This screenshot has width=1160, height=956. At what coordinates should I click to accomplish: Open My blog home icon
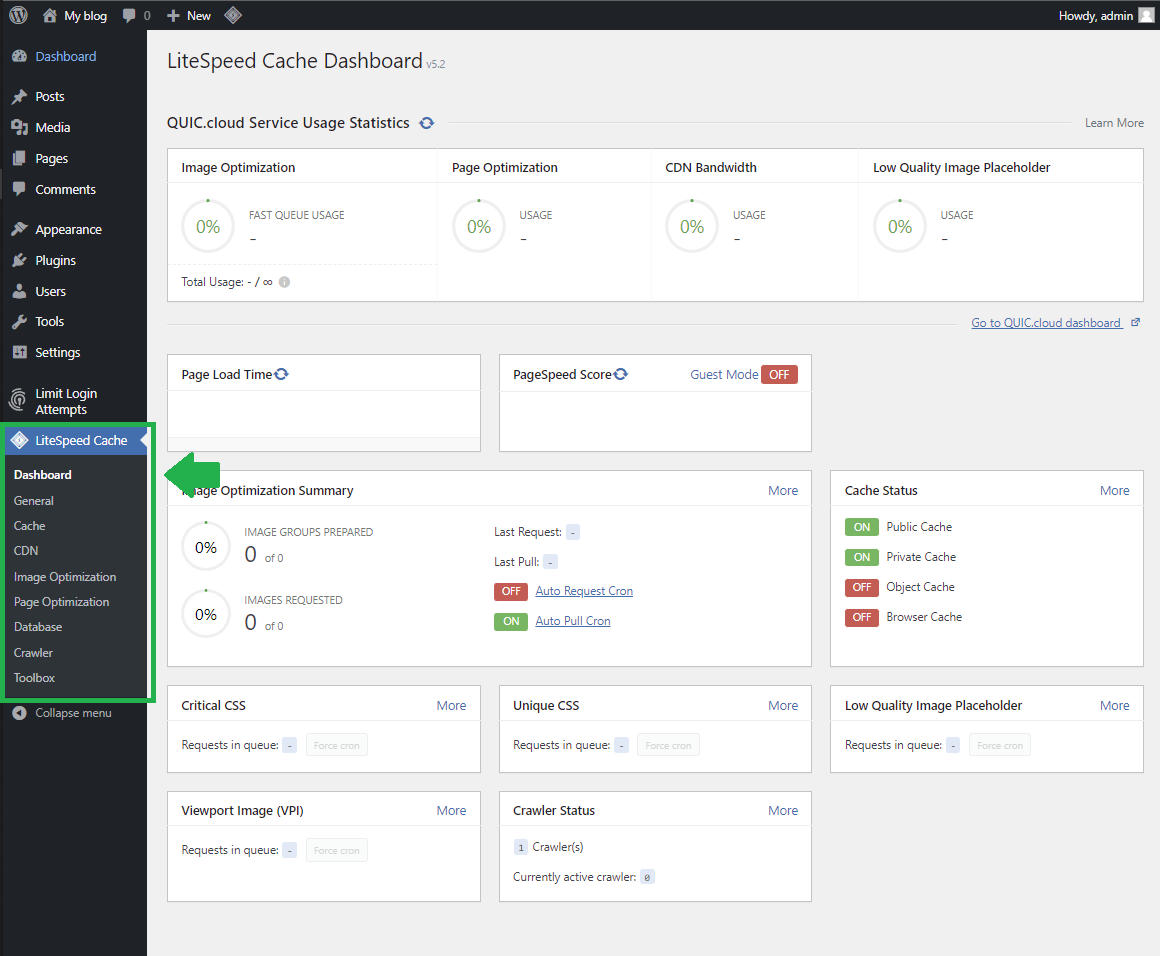click(50, 15)
